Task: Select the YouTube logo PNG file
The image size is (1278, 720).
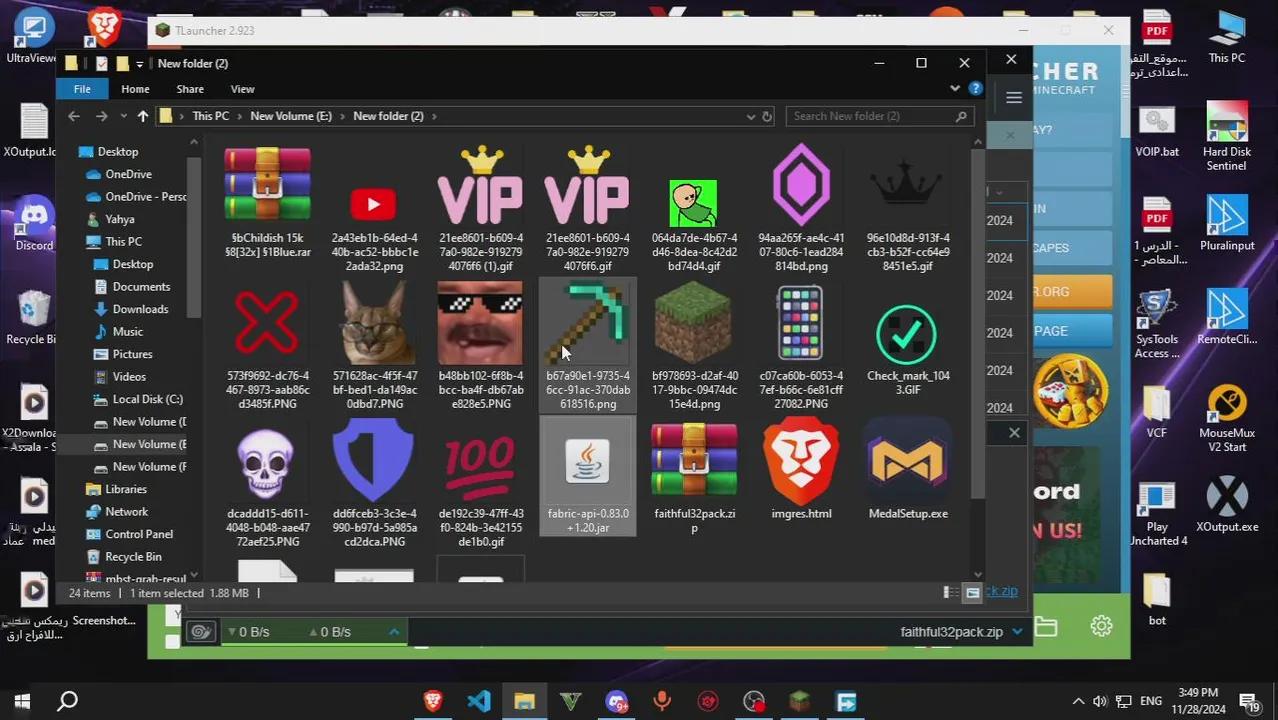Action: [x=373, y=210]
